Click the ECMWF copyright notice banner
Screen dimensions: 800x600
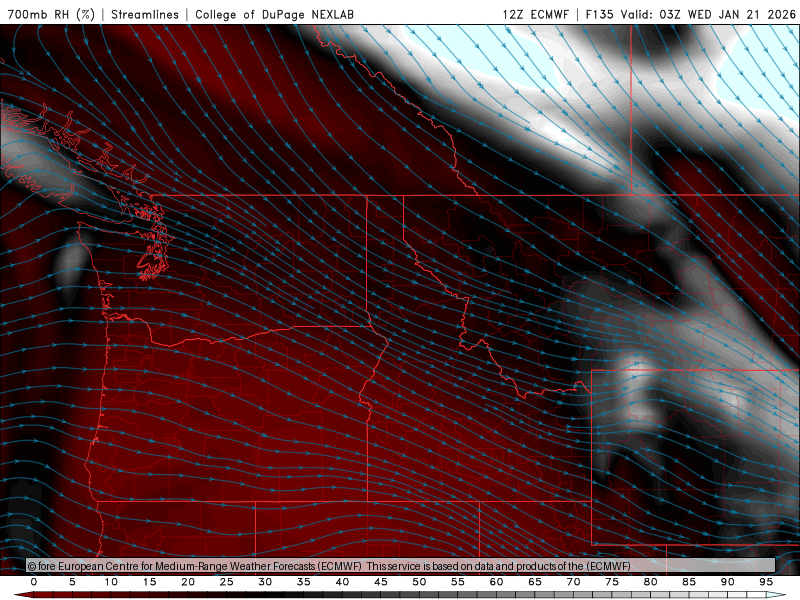(x=401, y=566)
